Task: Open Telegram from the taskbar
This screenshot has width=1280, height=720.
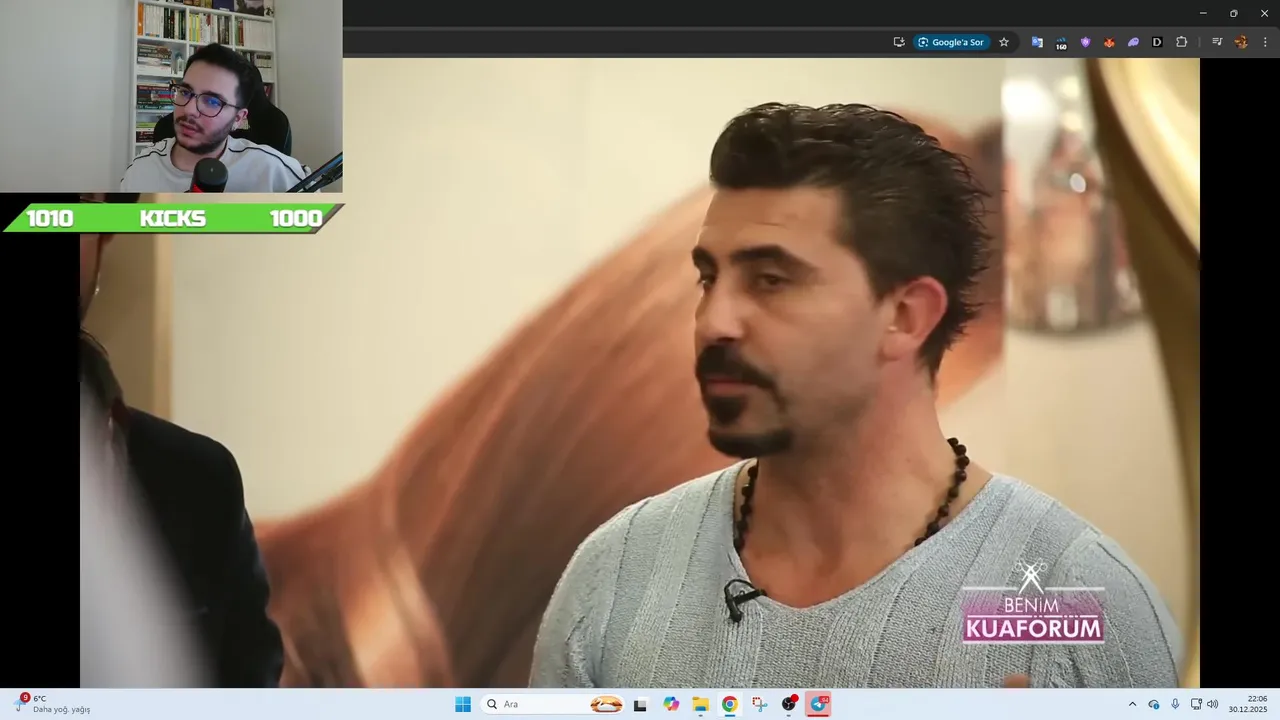Action: pos(819,704)
